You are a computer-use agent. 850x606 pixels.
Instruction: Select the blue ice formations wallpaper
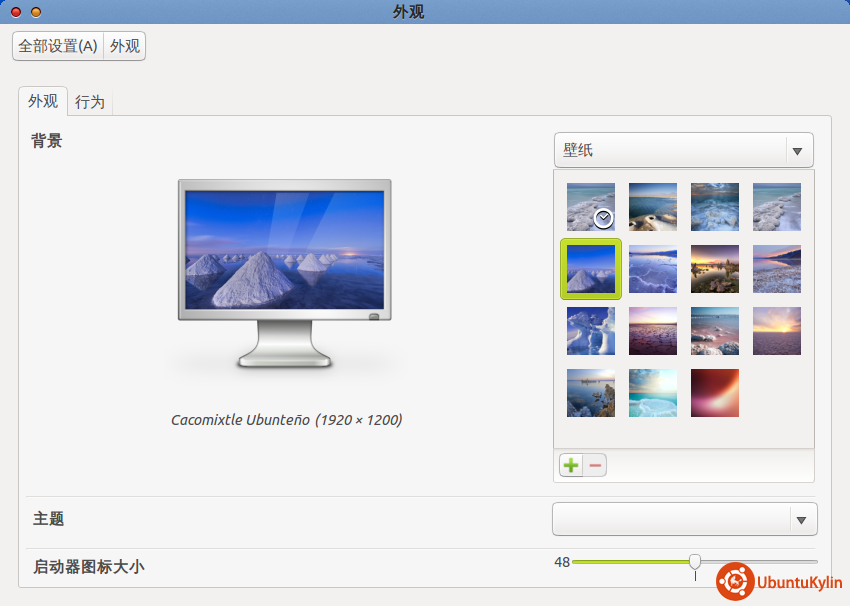pos(591,331)
